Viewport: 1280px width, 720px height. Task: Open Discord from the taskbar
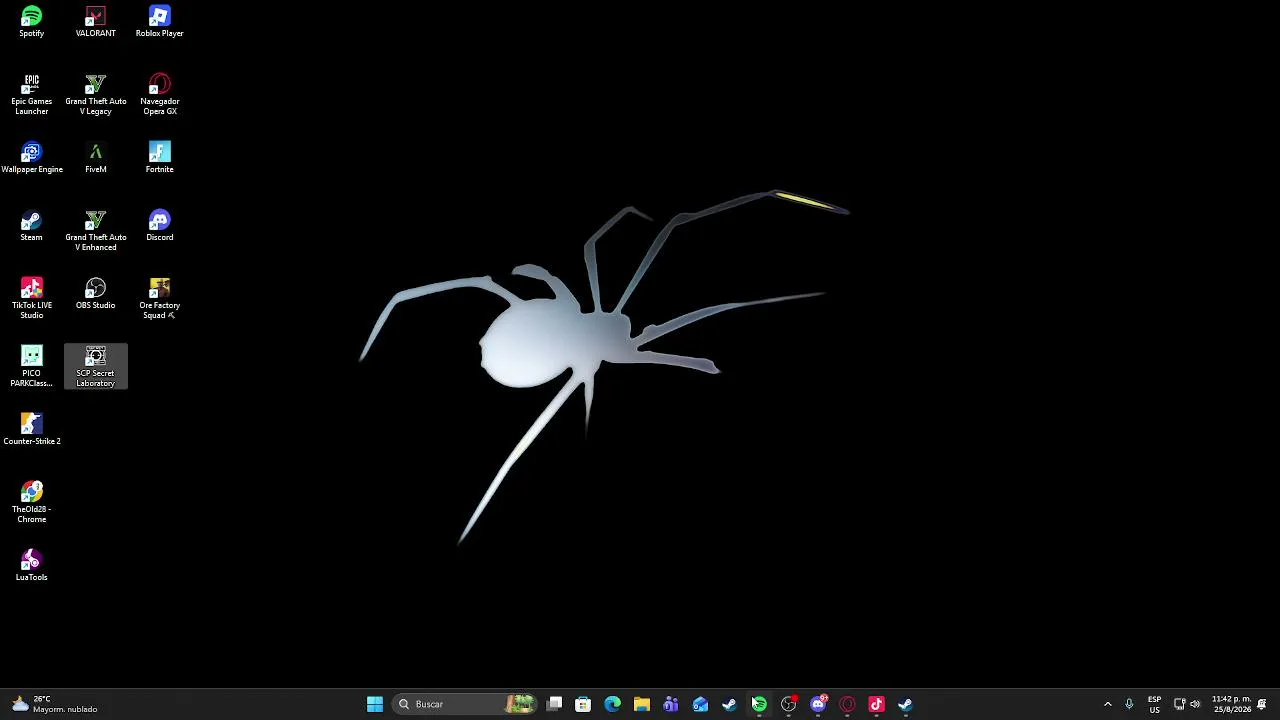[818, 704]
